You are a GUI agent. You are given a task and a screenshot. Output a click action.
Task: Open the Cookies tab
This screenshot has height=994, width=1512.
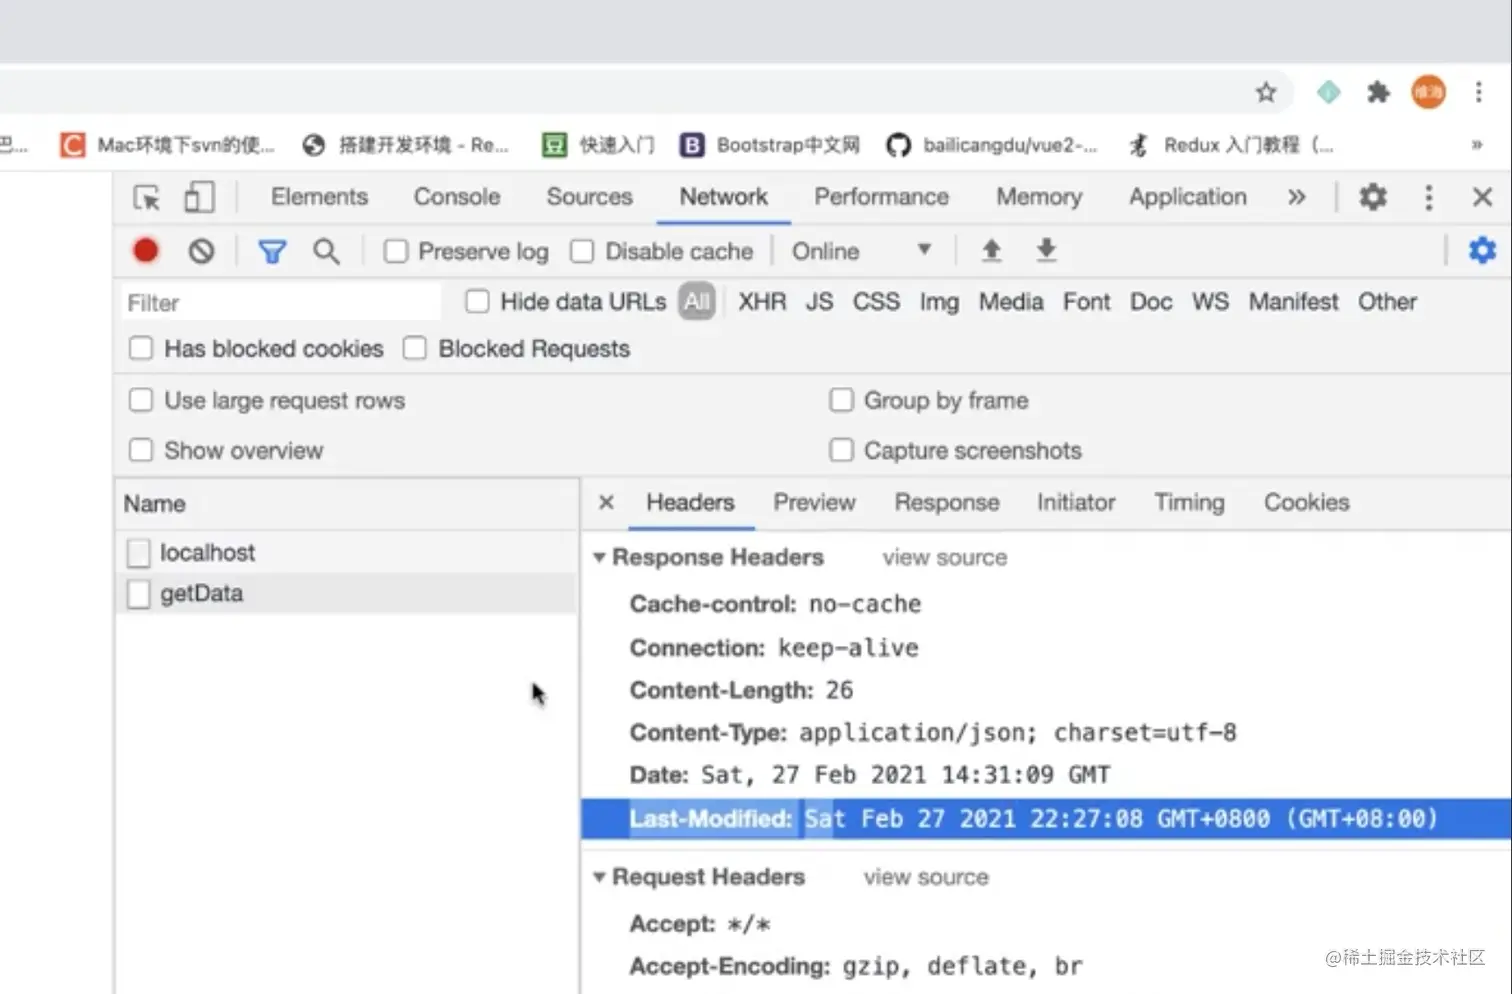[x=1307, y=502]
